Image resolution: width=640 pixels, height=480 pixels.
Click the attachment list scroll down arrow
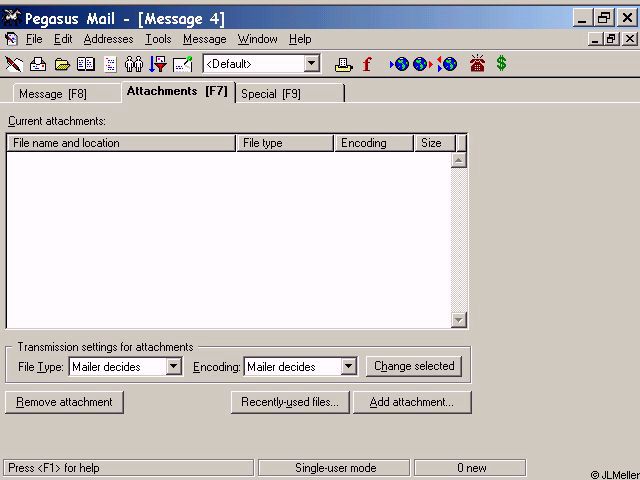(x=459, y=320)
